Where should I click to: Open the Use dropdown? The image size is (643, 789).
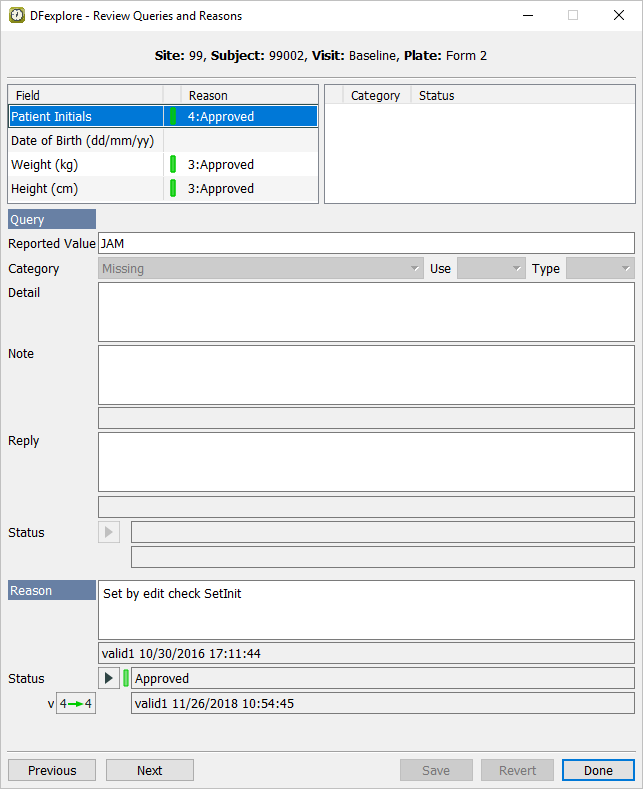[490, 269]
